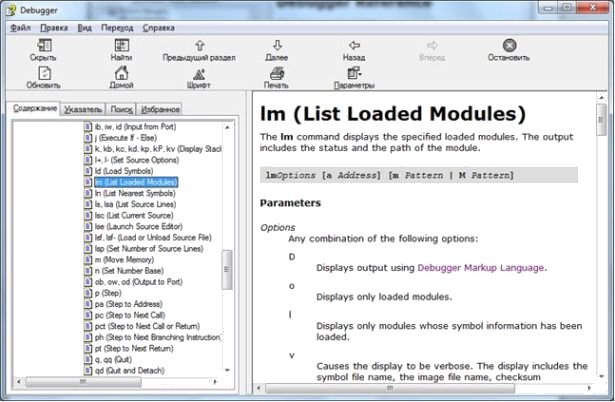Open font settings via Шрифт icon
This screenshot has width=615, height=402.
coord(199,74)
